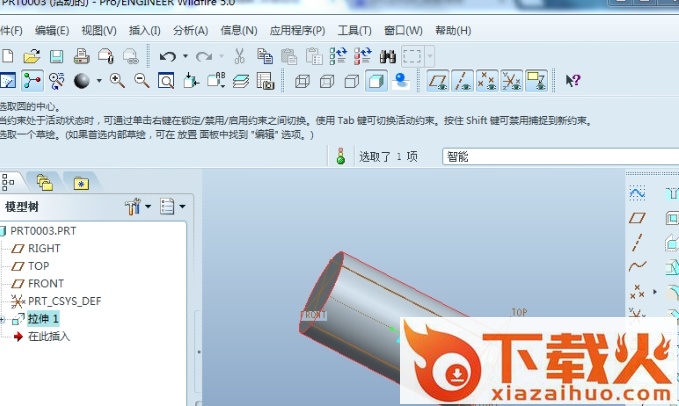Image resolution: width=679 pixels, height=406 pixels.
Task: Expand the 拉伸 1 tree node
Action: pyautogui.click(x=4, y=319)
